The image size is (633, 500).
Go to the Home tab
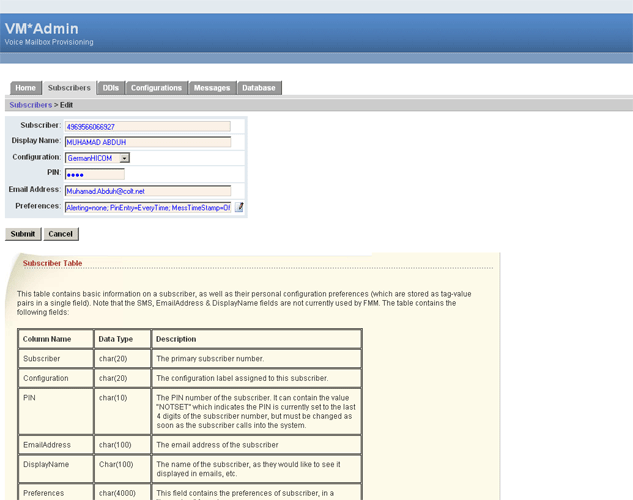(x=25, y=88)
